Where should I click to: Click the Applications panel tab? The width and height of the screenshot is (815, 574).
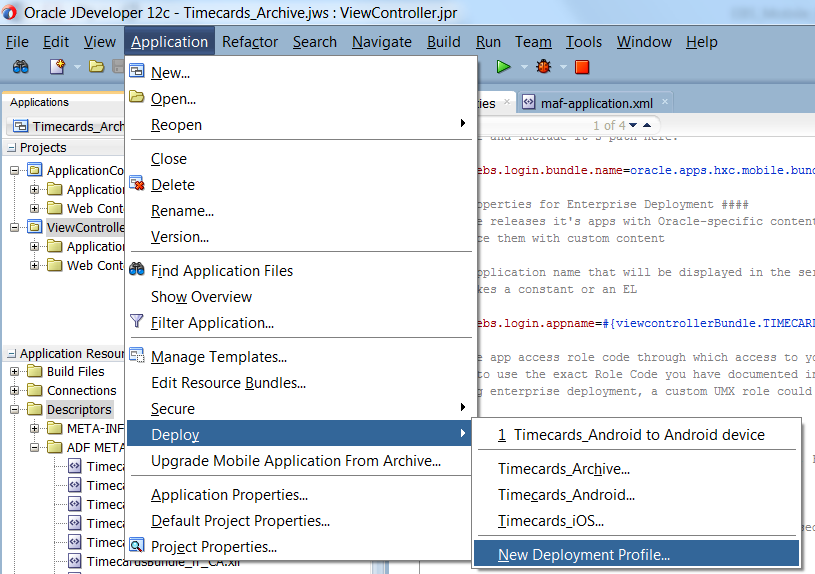coord(40,102)
